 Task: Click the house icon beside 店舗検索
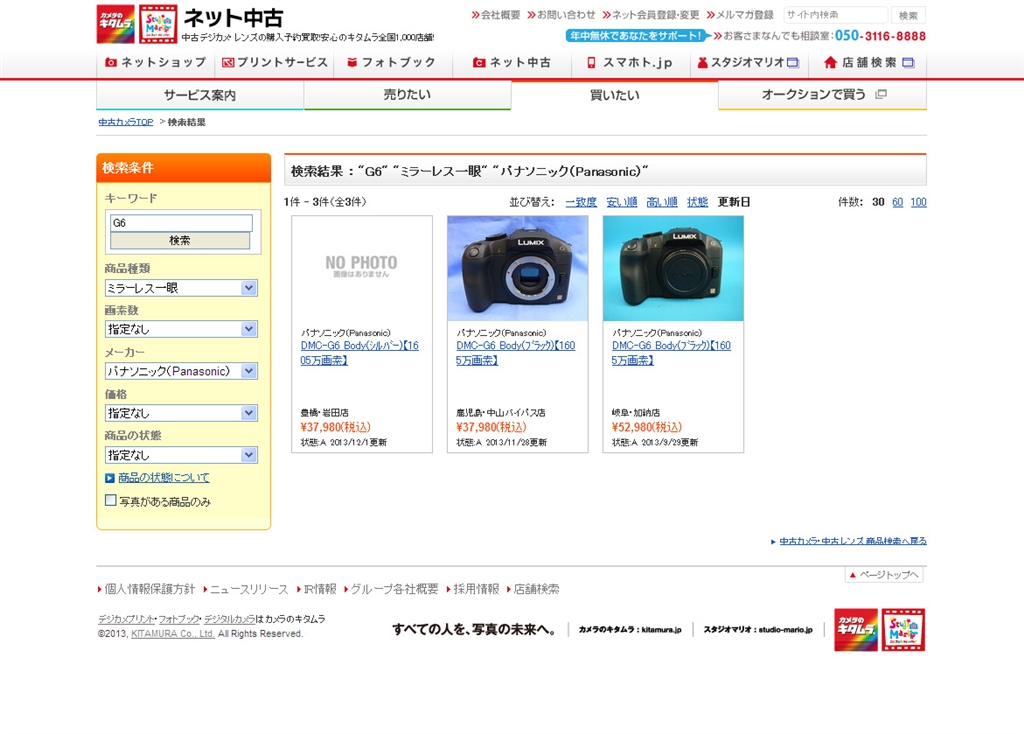830,63
